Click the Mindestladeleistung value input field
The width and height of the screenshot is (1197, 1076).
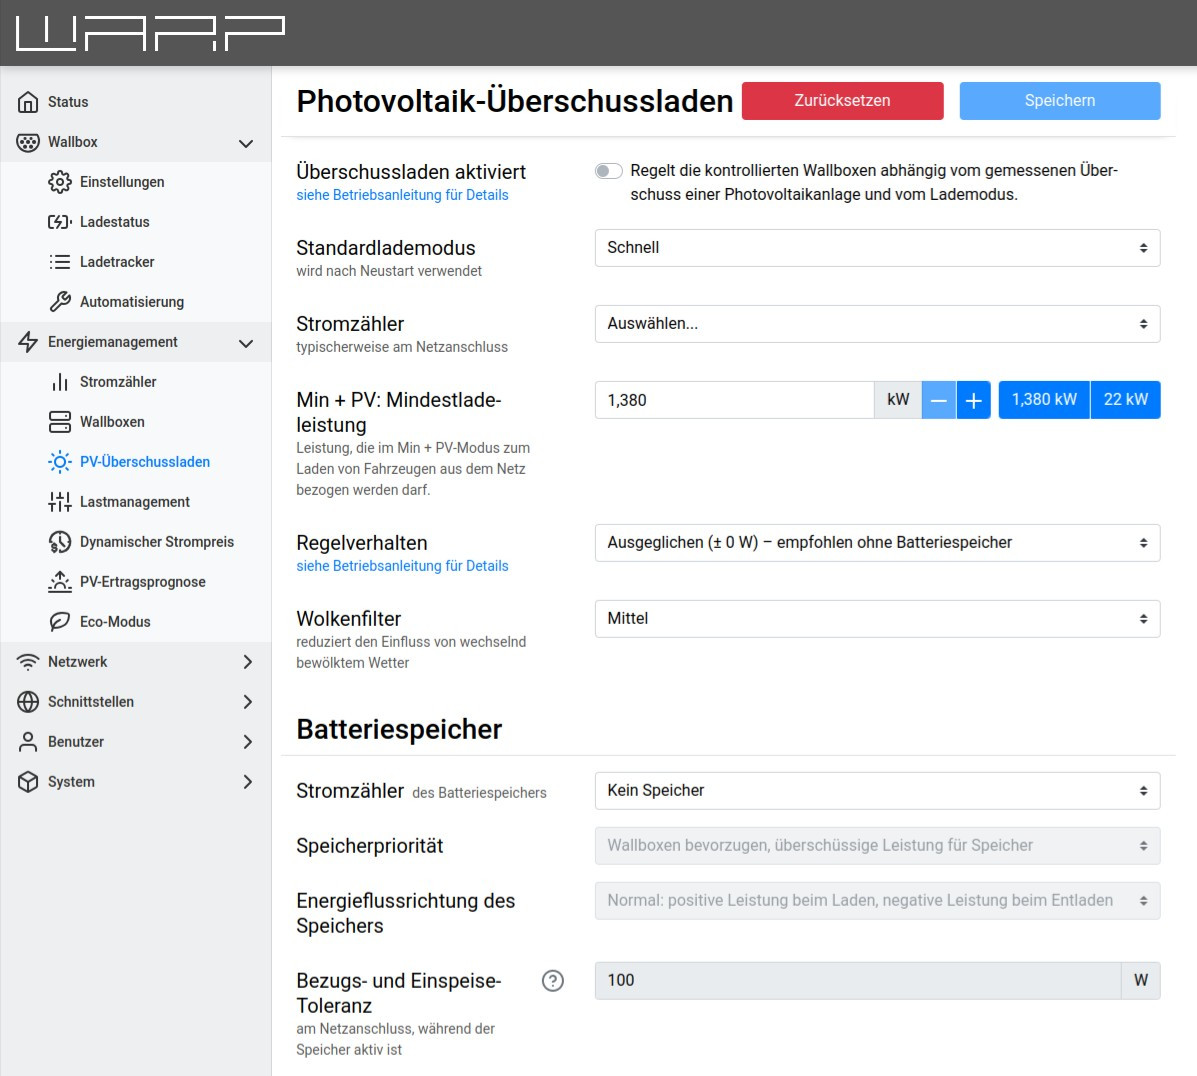pyautogui.click(x=734, y=400)
